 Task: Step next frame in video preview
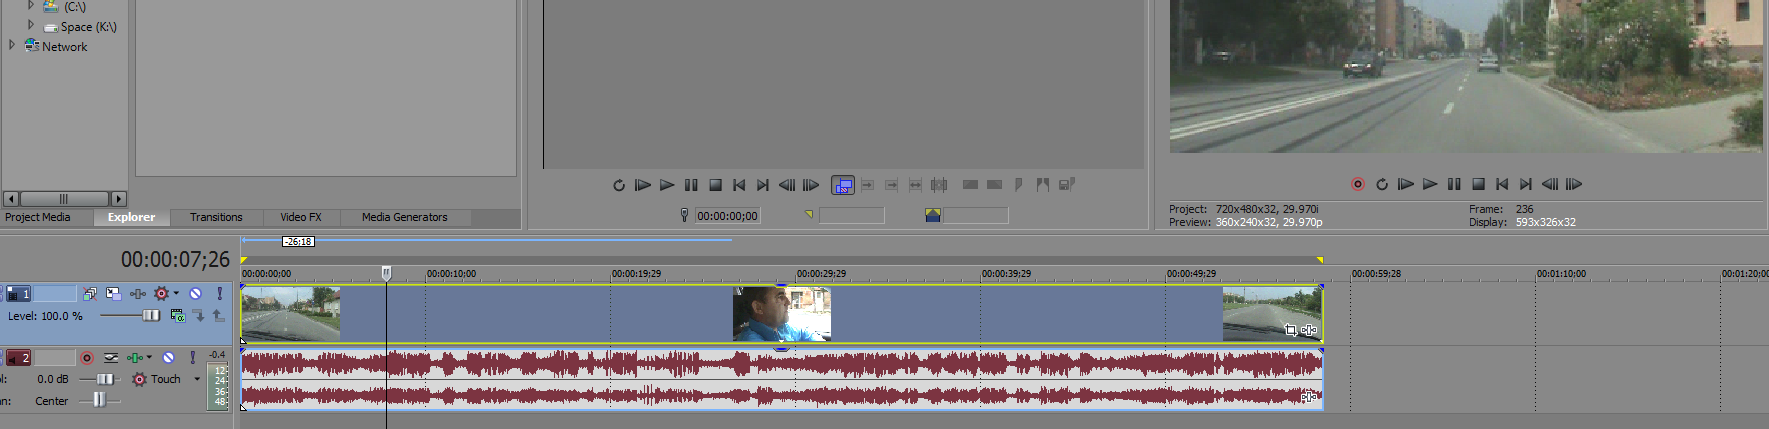point(1574,184)
